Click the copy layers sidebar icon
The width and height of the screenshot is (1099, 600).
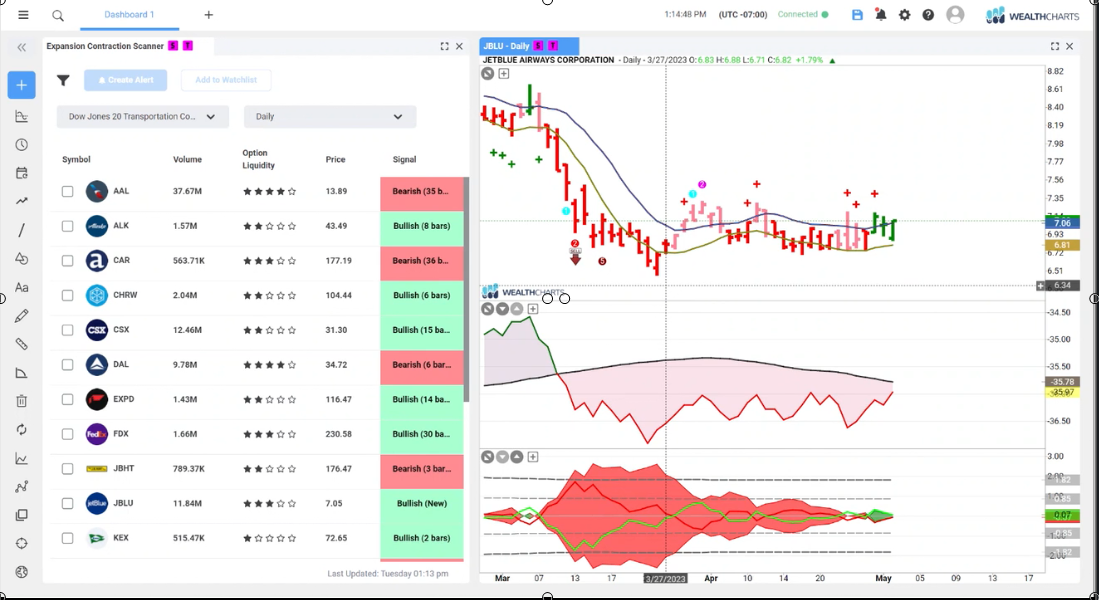click(22, 515)
